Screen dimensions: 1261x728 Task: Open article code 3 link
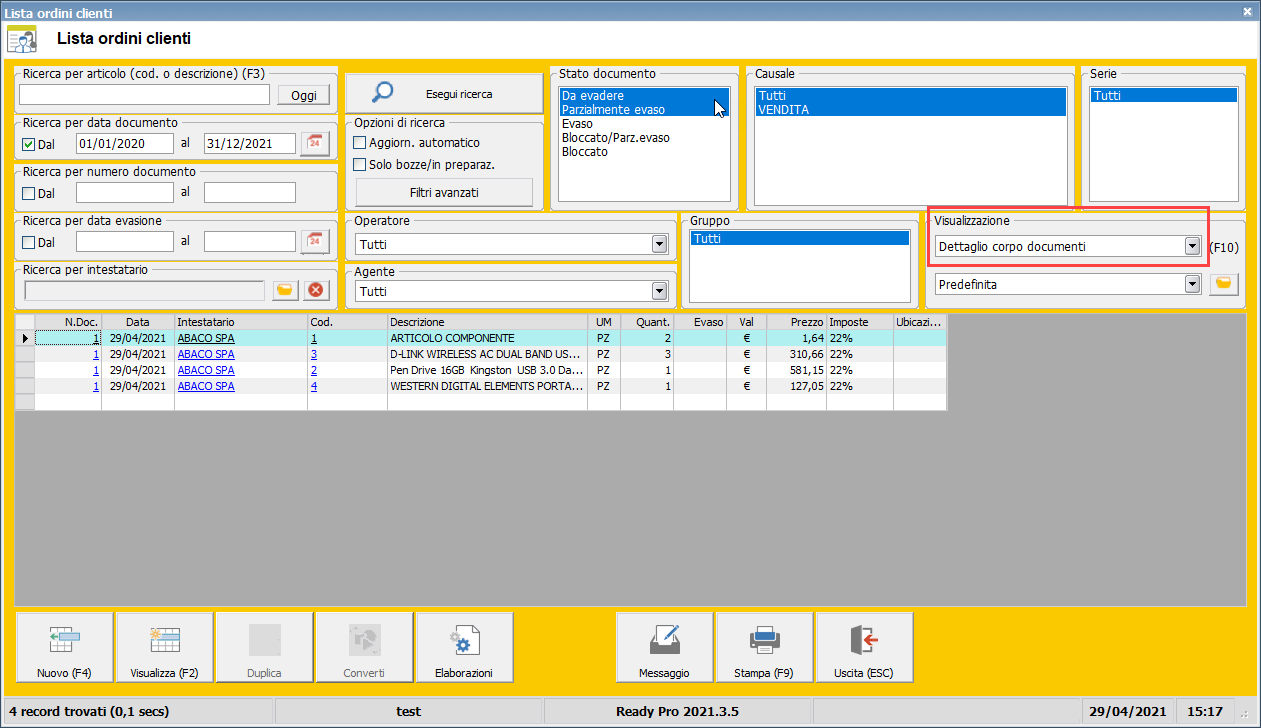[x=314, y=354]
